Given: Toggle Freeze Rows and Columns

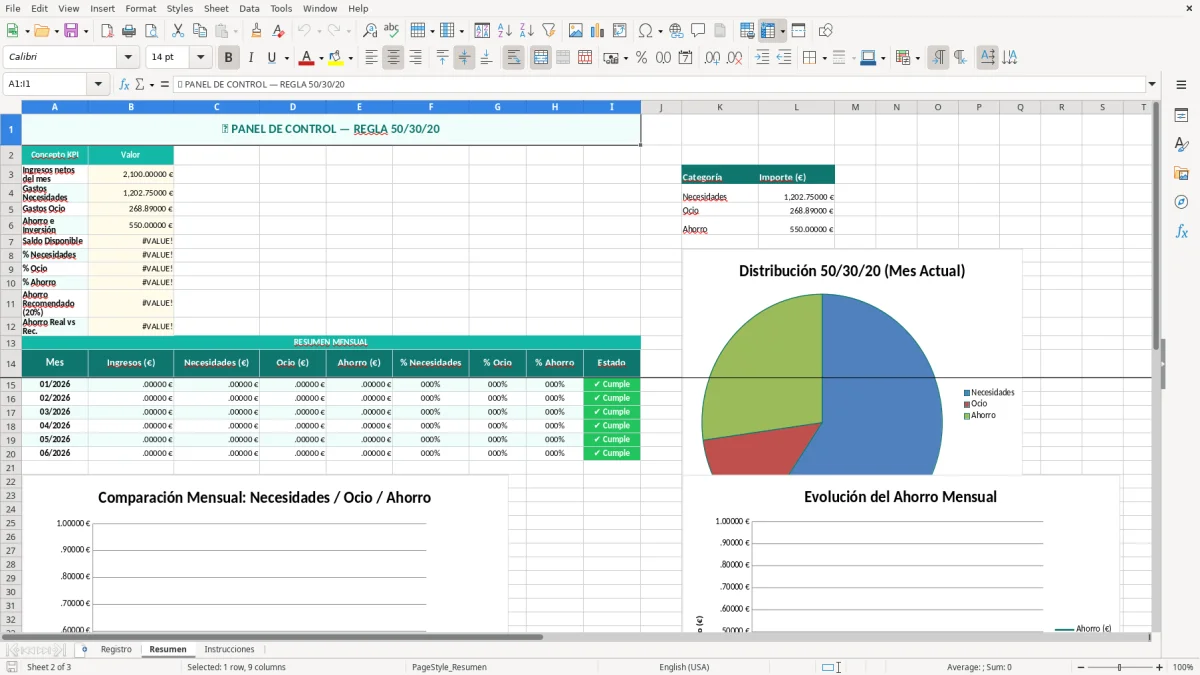Looking at the screenshot, I should point(768,31).
